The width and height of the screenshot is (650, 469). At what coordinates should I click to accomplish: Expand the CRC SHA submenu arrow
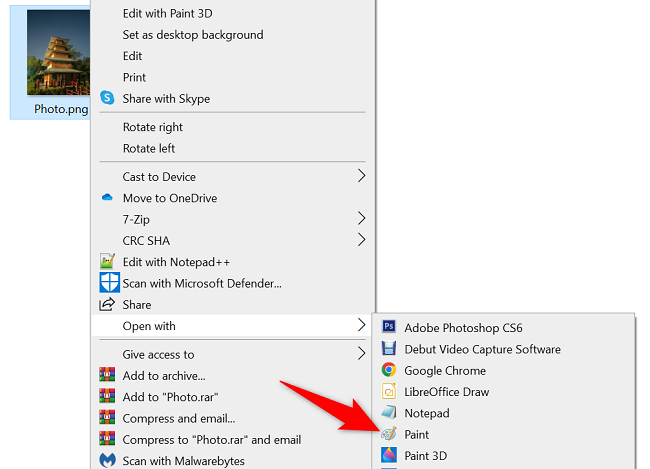click(x=361, y=240)
